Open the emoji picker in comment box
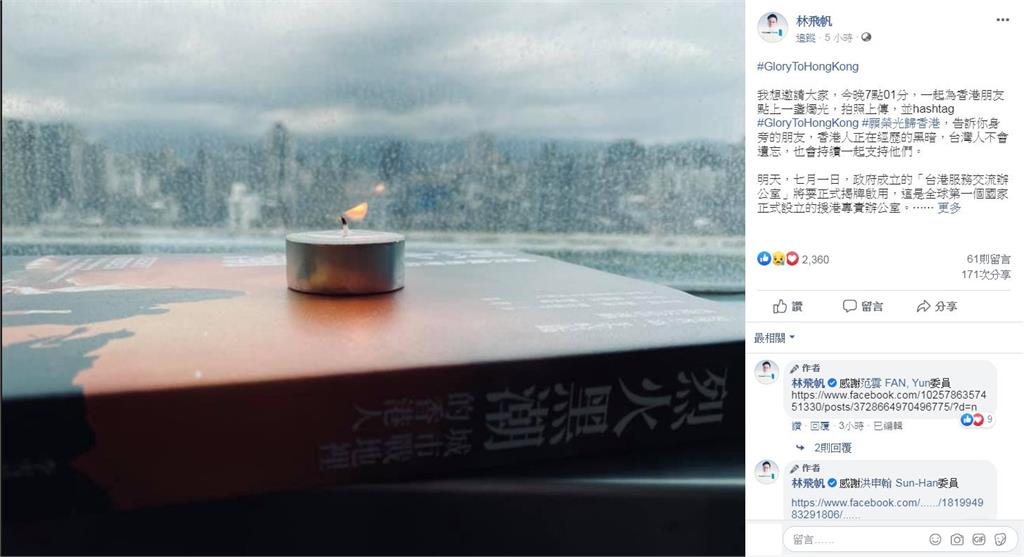This screenshot has height=557, width=1024. click(935, 539)
